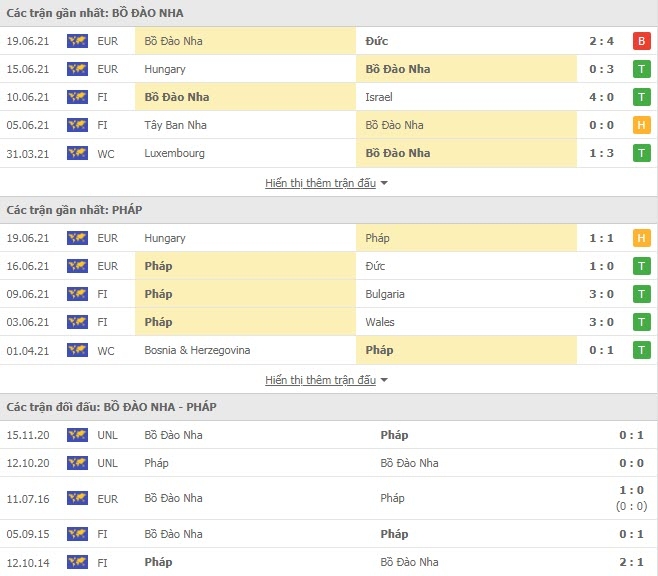This screenshot has height=576, width=658.
Task: Click green T badge for Pháp vs Wales
Action: point(641,322)
